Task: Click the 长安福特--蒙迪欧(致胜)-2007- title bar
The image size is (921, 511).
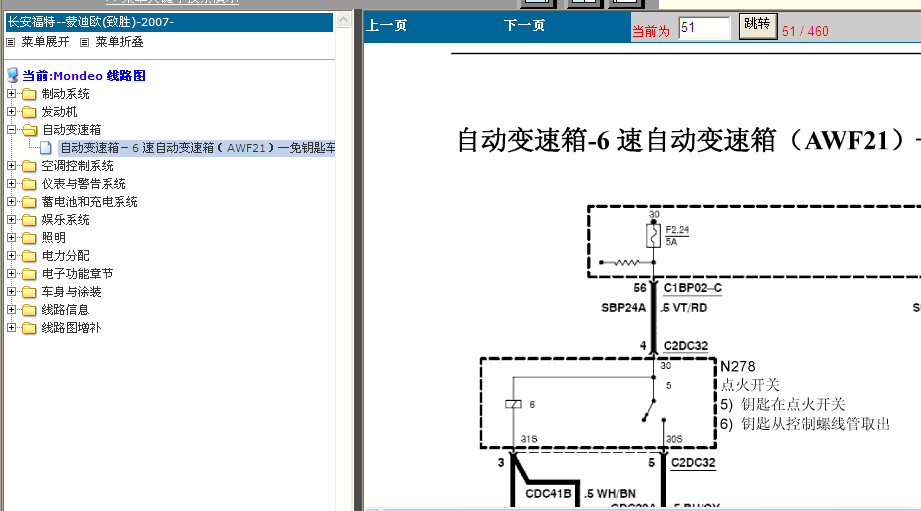Action: tap(169, 22)
